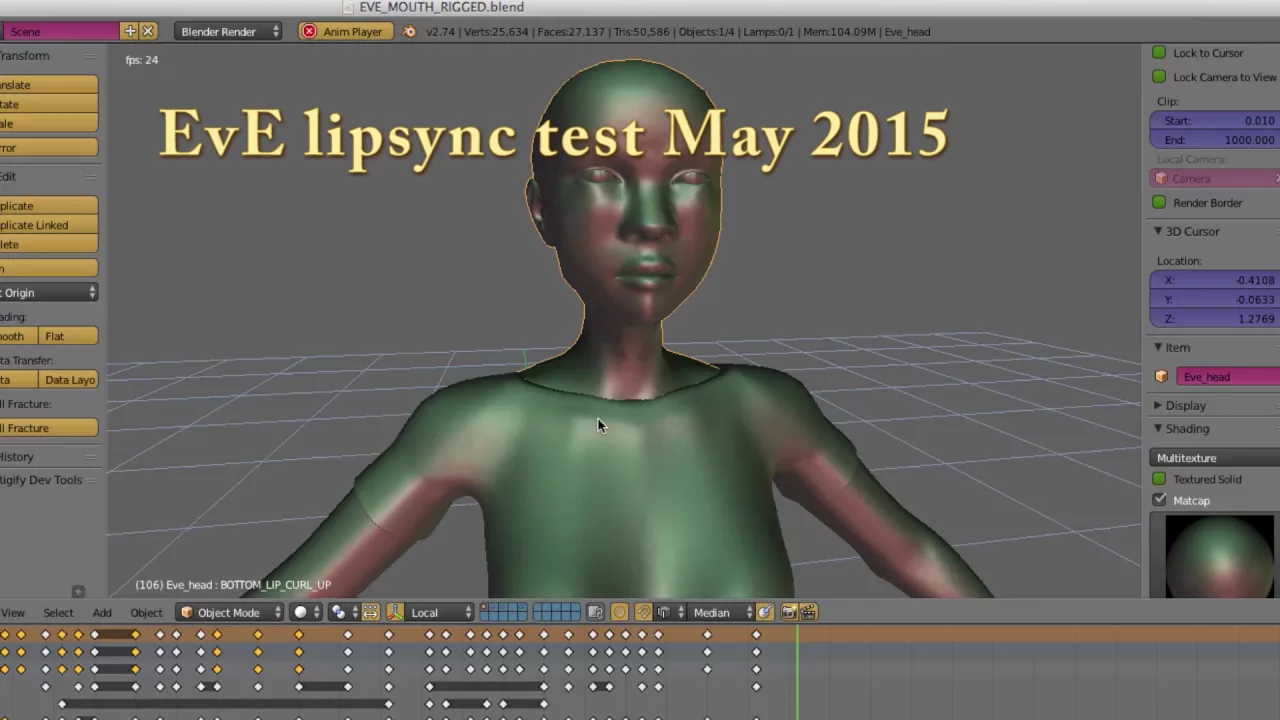
Task: Enable Lock Camera to View checkbox
Action: pyautogui.click(x=1159, y=77)
